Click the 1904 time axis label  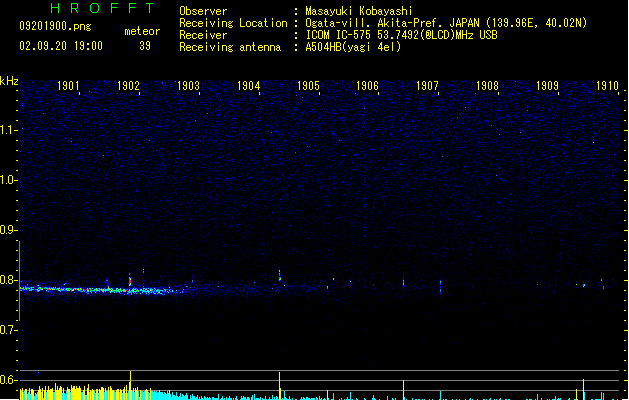click(x=248, y=86)
